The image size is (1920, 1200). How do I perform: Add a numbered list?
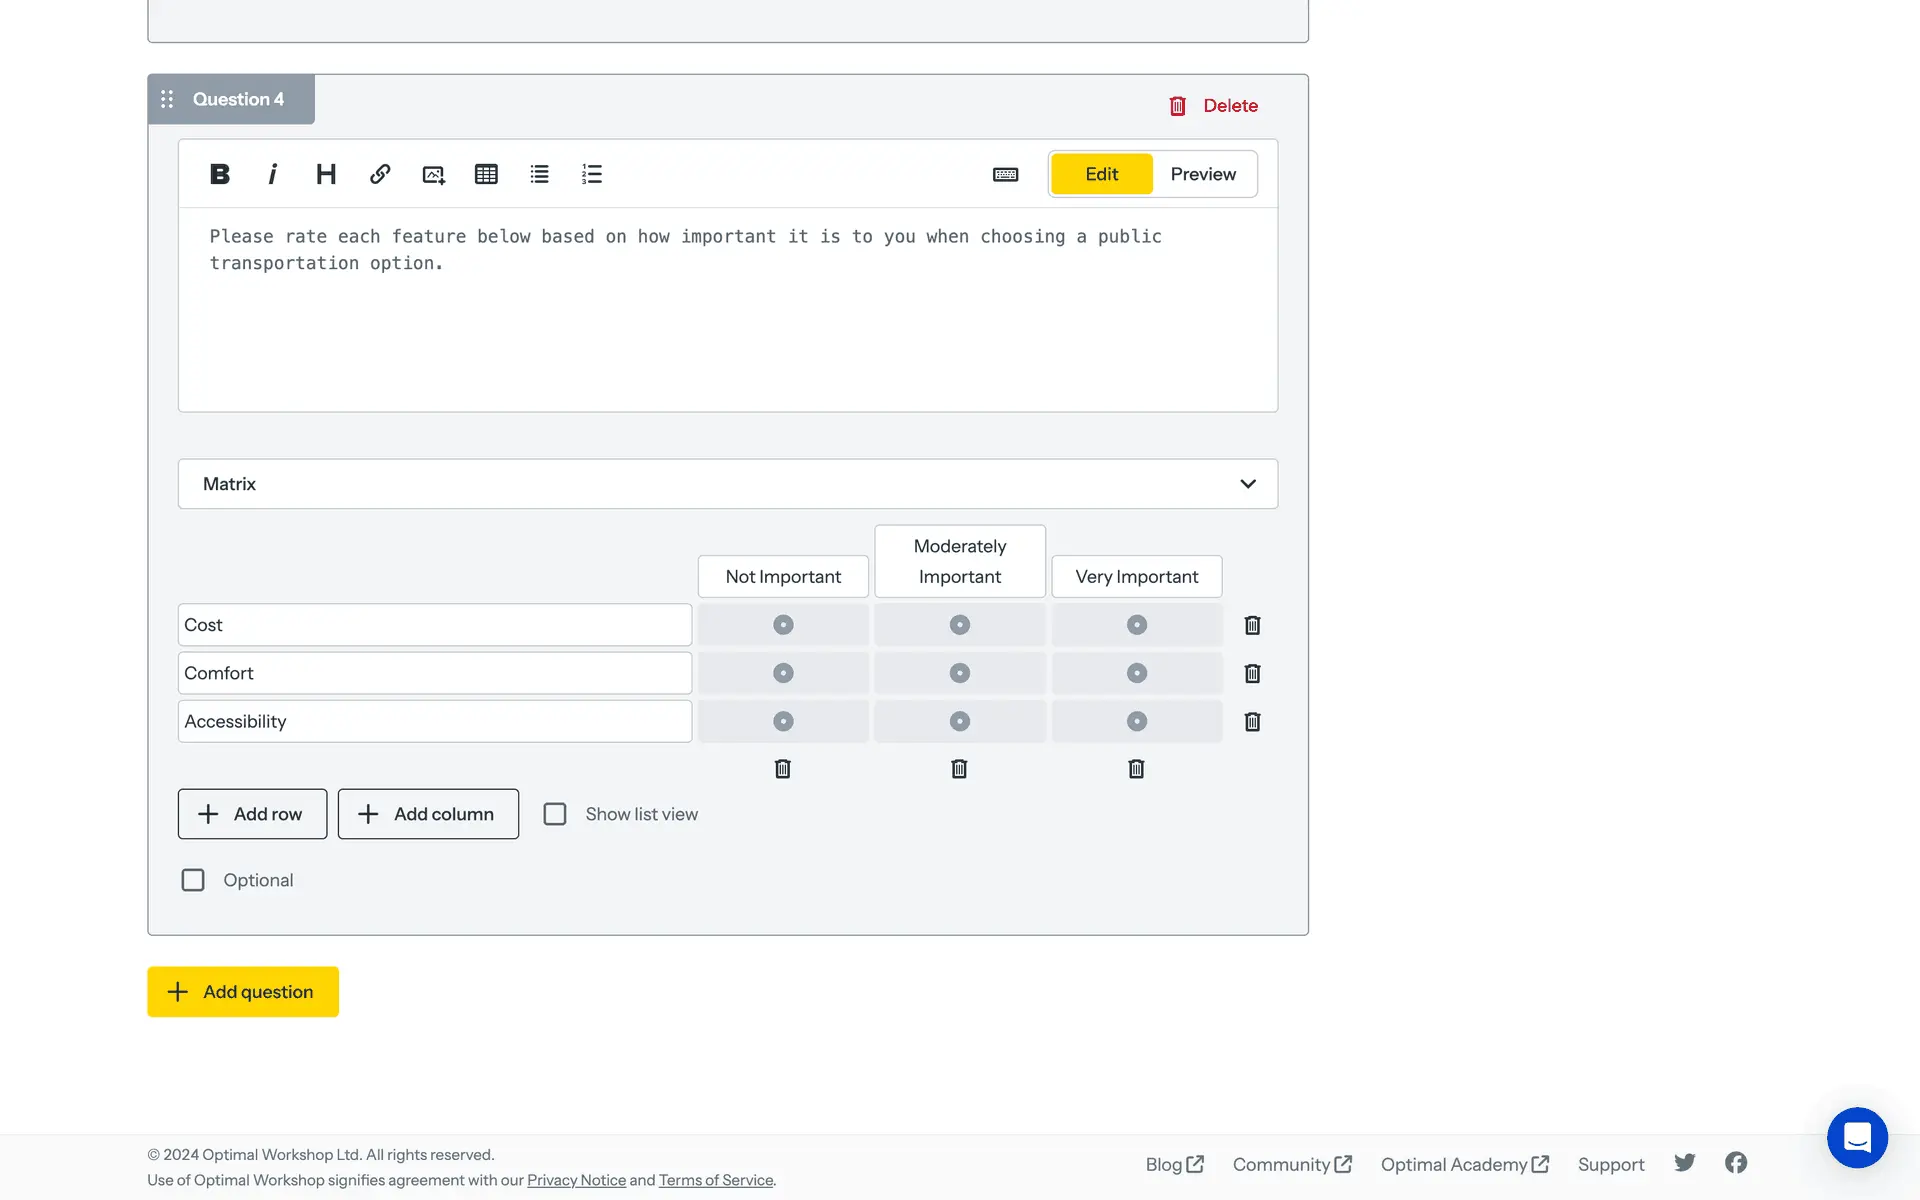pos(592,174)
